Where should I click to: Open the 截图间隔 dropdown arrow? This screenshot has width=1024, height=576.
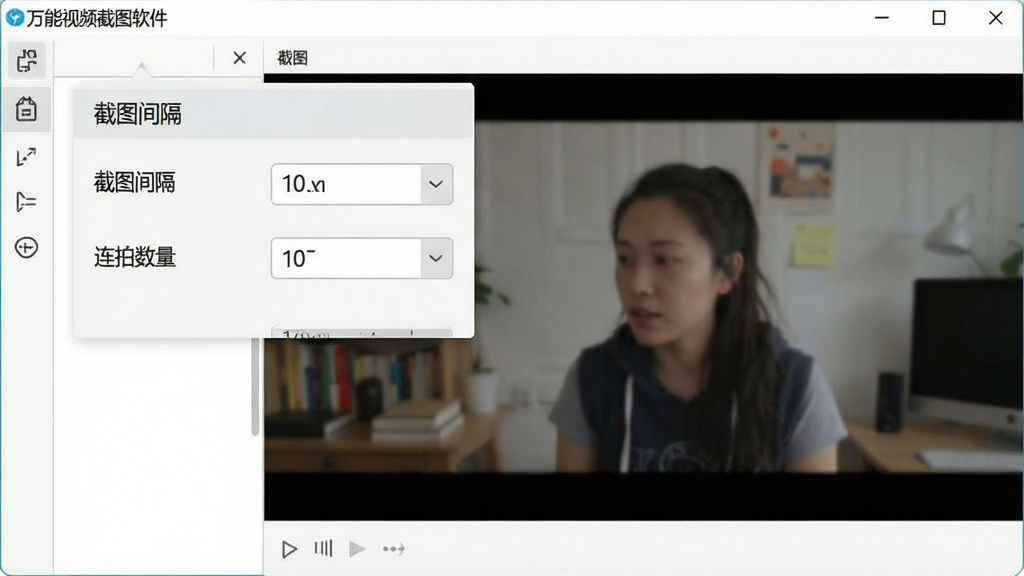436,184
